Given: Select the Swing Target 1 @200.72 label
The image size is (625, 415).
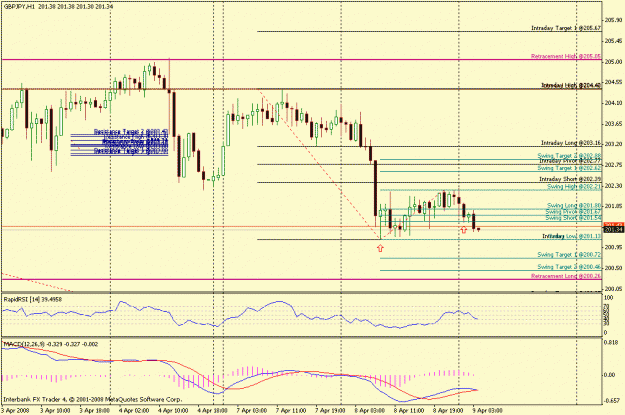Looking at the screenshot, I should 569,254.
